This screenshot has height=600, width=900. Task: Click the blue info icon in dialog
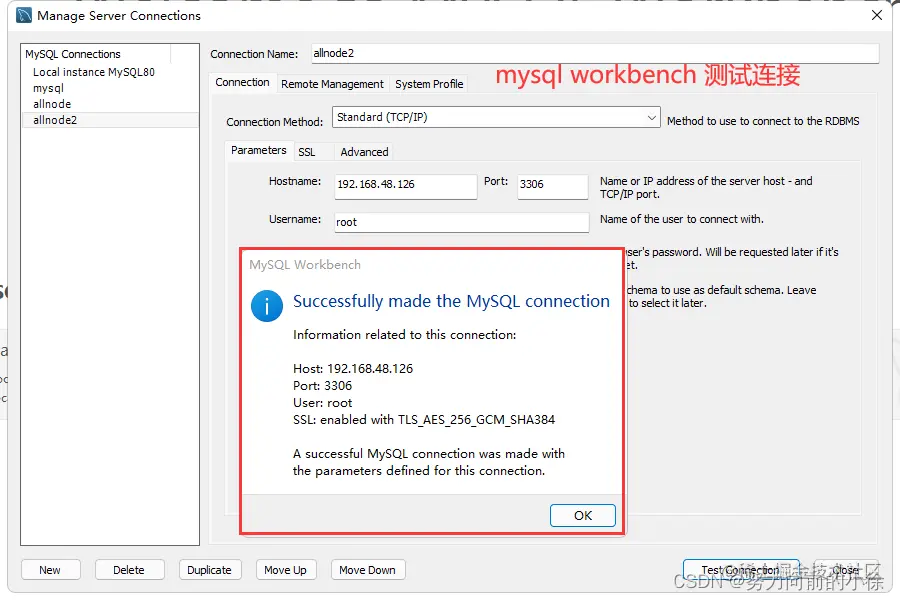[266, 305]
